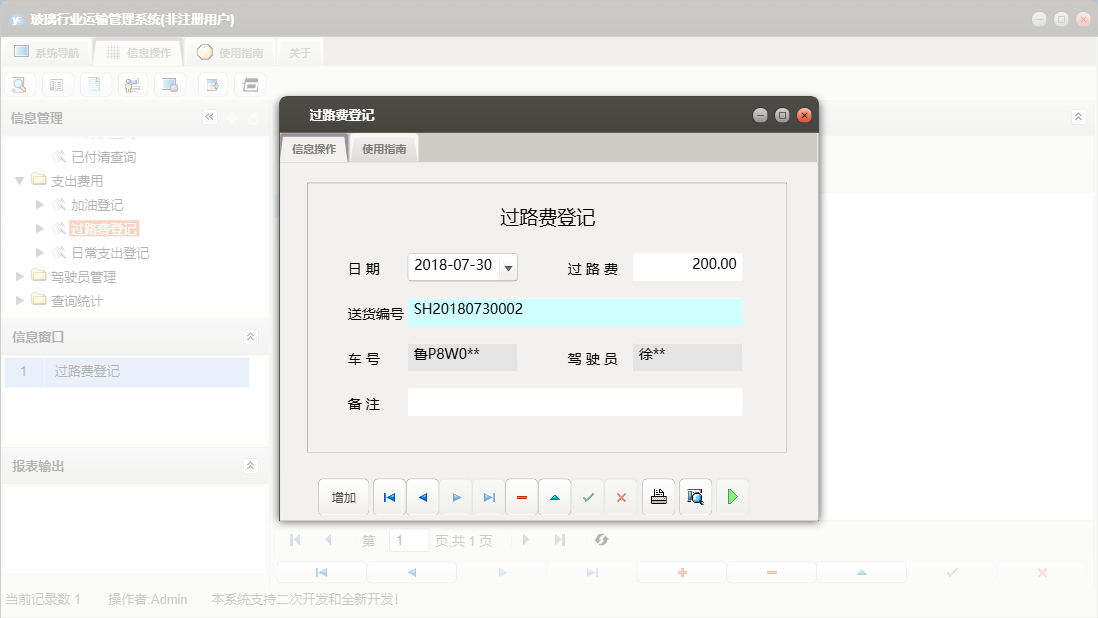Switch to the 使用指南 tab in the dialog

click(x=384, y=147)
